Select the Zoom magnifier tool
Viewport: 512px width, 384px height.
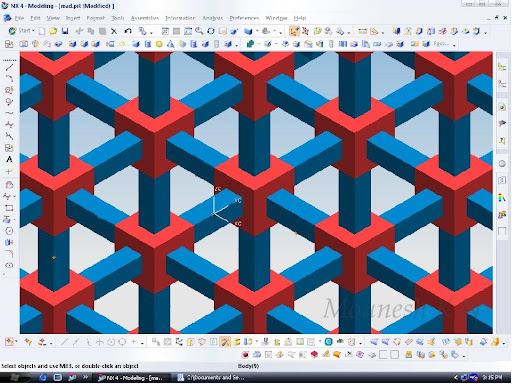[x=199, y=31]
